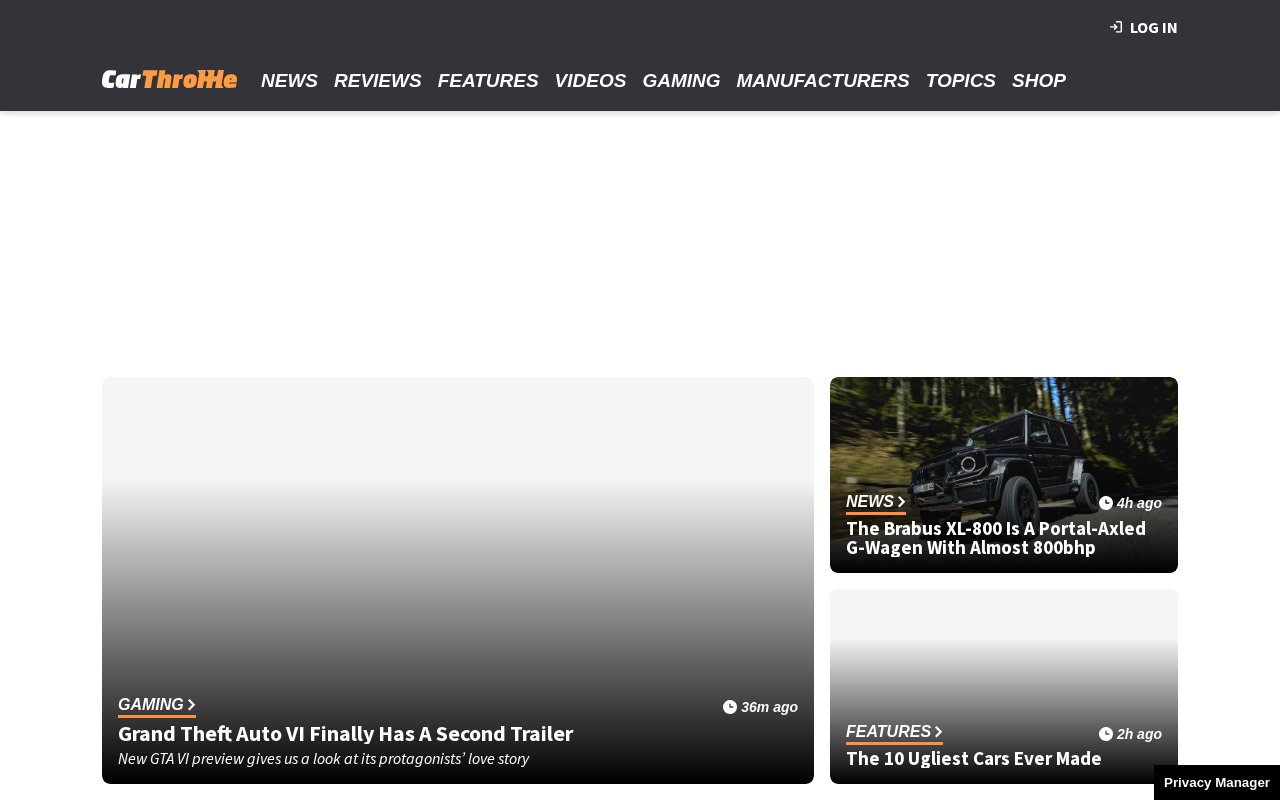Click the clock icon beside 4h ago
Viewport: 1280px width, 800px height.
[1106, 503]
